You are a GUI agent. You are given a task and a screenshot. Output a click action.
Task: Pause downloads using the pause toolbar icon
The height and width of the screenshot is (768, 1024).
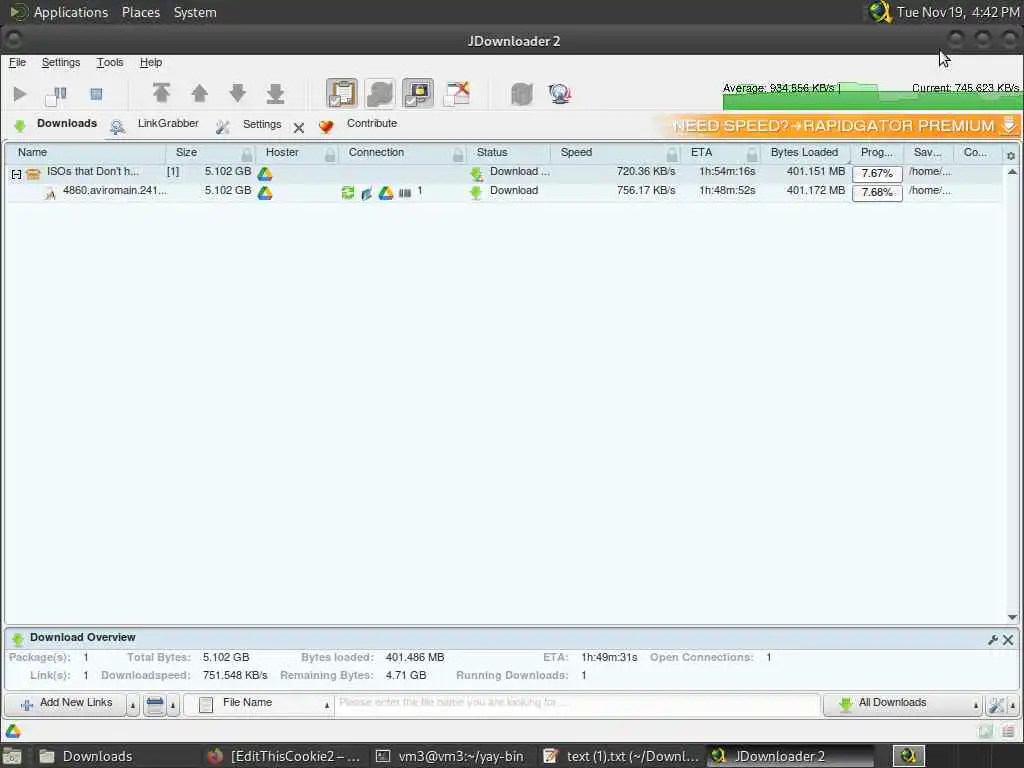pyautogui.click(x=57, y=95)
